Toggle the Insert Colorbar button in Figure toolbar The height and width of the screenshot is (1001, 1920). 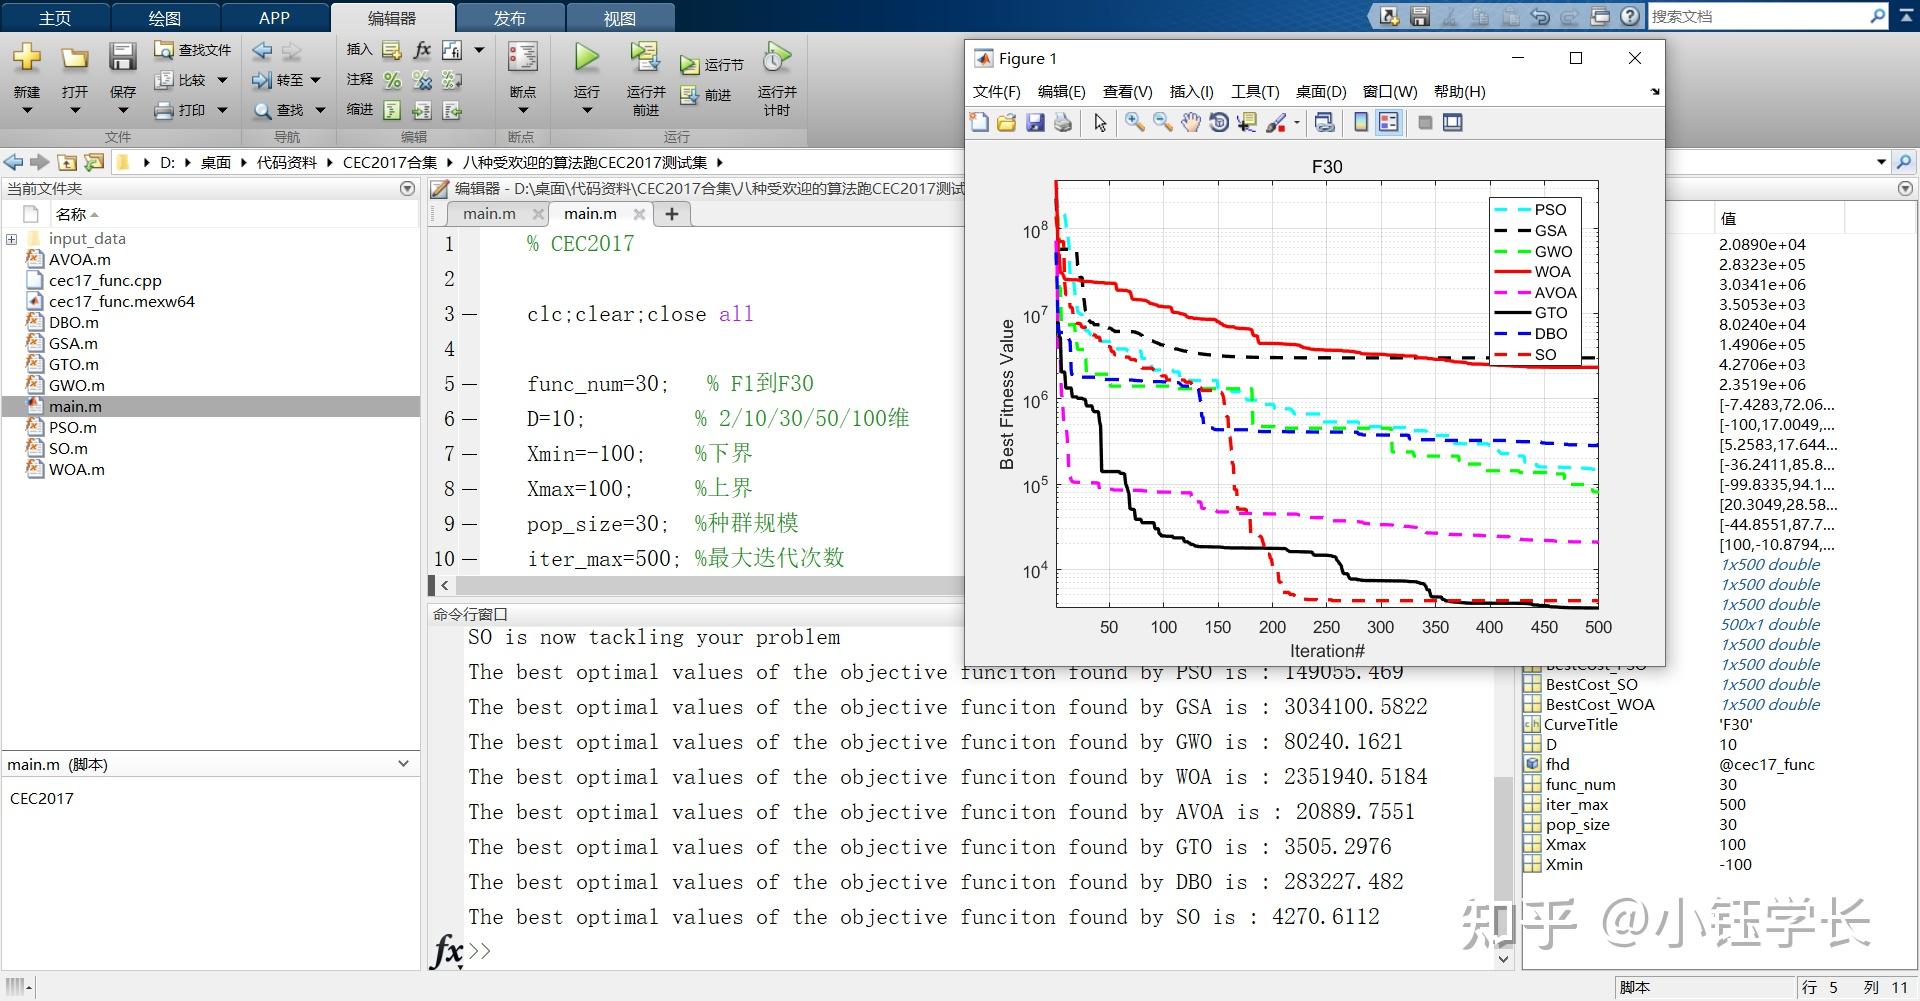point(1360,122)
